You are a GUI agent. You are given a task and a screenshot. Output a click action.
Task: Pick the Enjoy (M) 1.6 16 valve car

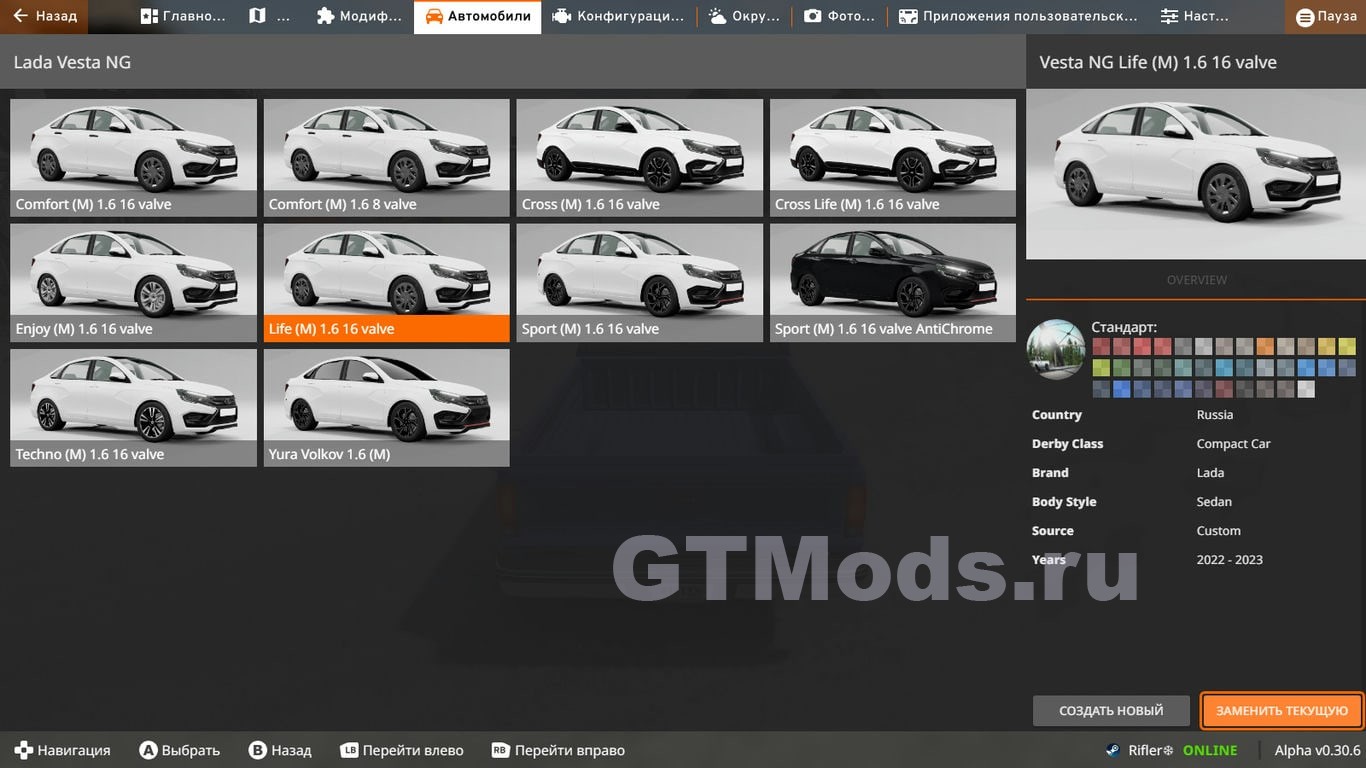[x=133, y=282]
